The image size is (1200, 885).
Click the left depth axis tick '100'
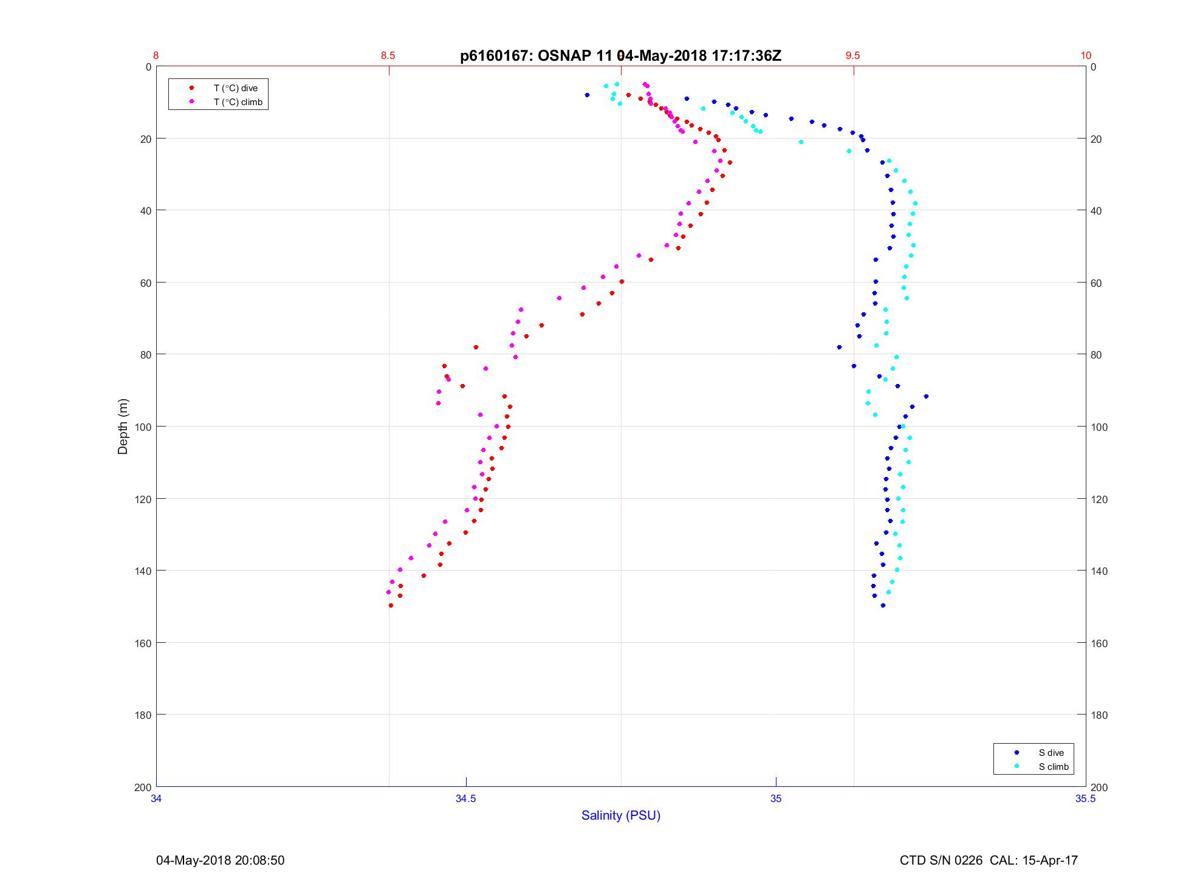coord(143,427)
